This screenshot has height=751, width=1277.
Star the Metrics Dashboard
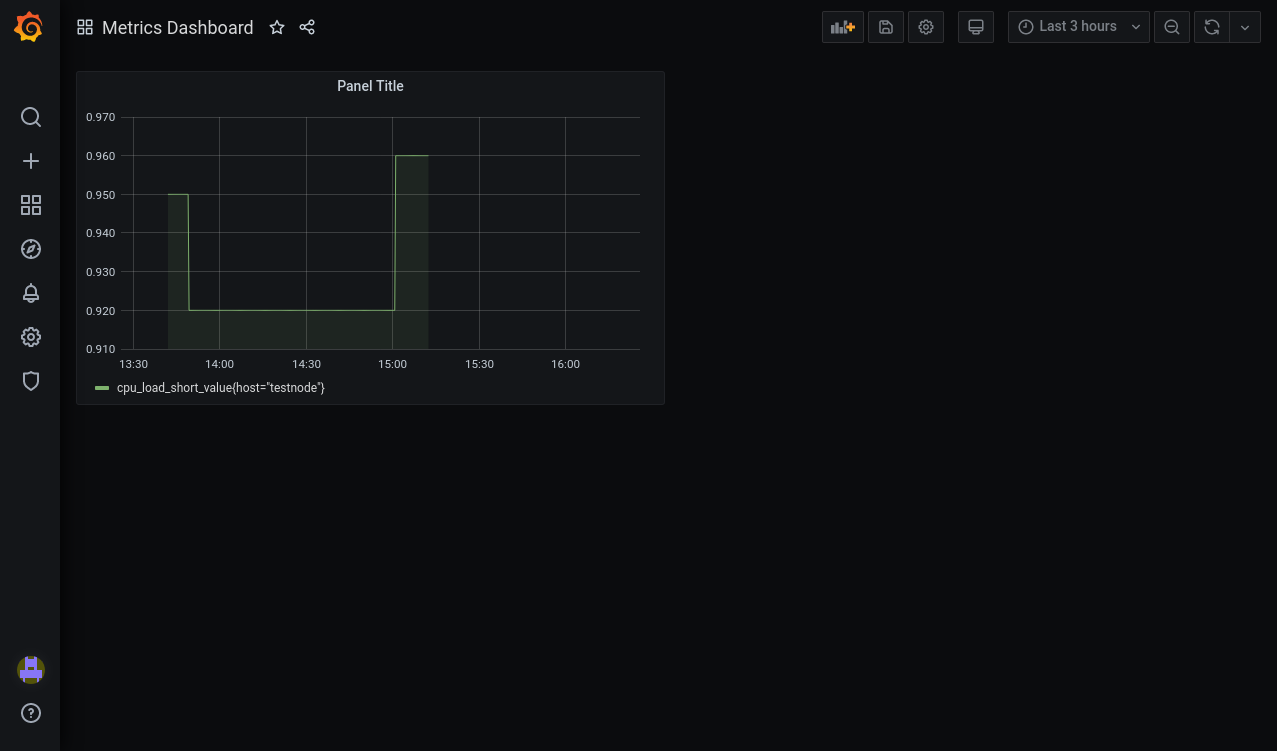click(x=277, y=28)
